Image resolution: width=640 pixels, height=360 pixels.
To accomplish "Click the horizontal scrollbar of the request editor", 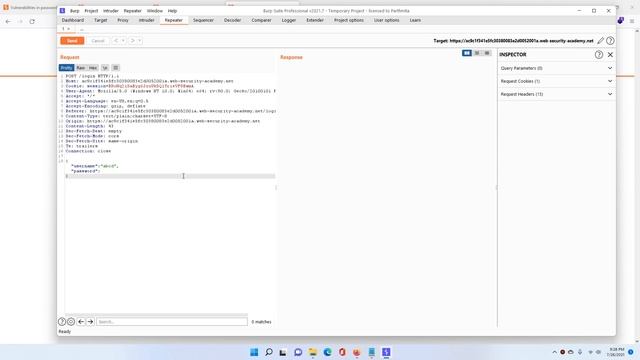I will (156, 315).
